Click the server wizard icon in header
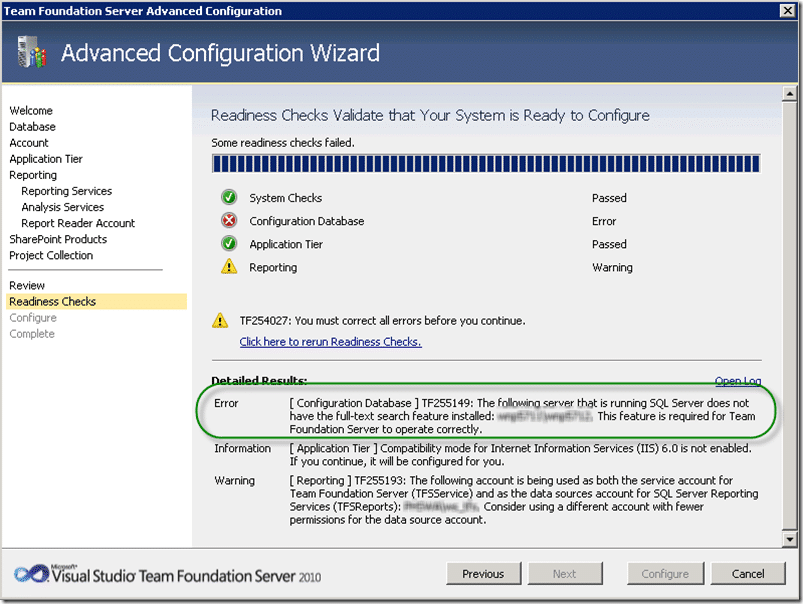803x604 pixels. point(31,52)
